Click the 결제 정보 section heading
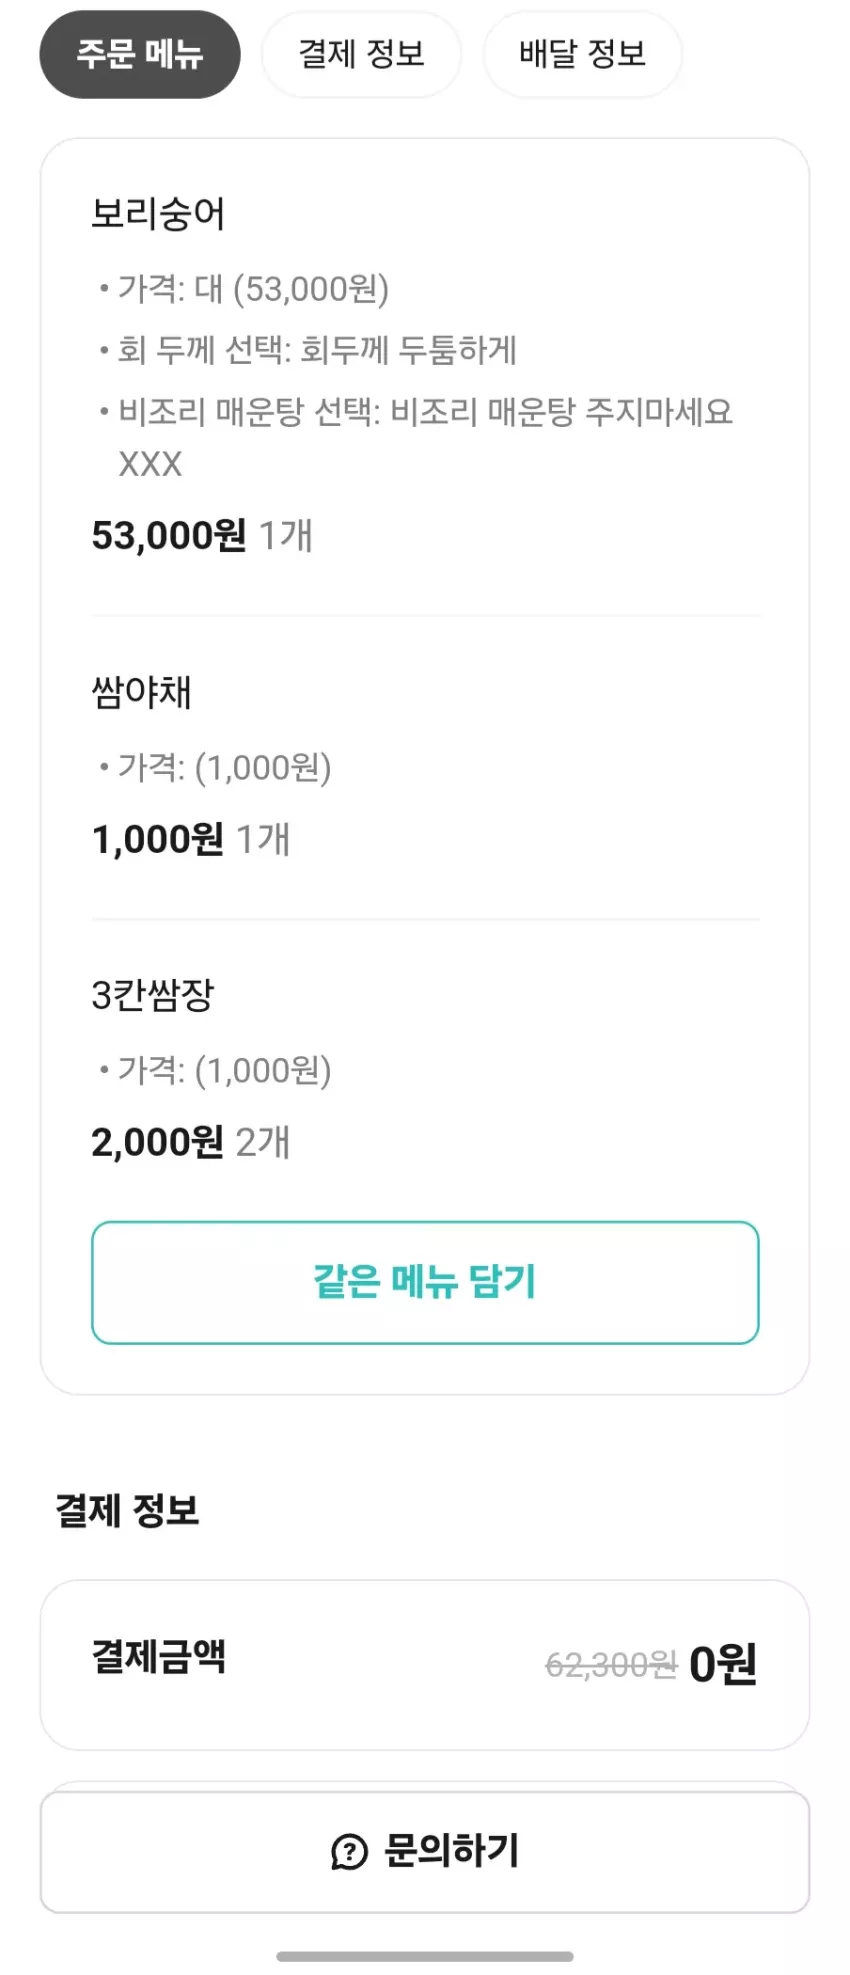Viewport: 850px width, 1975px height. pyautogui.click(x=127, y=1510)
